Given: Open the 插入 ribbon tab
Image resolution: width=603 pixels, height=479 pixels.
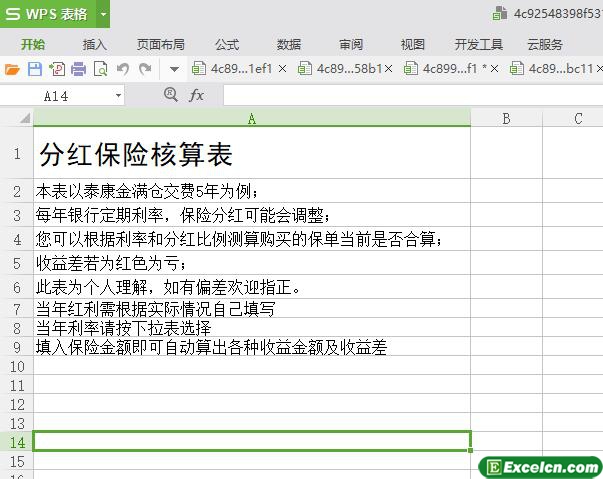Looking at the screenshot, I should tap(95, 45).
